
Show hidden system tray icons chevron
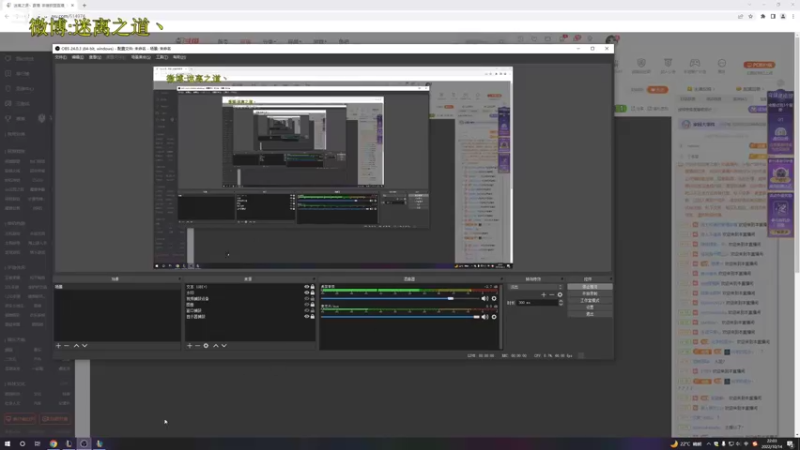point(708,444)
